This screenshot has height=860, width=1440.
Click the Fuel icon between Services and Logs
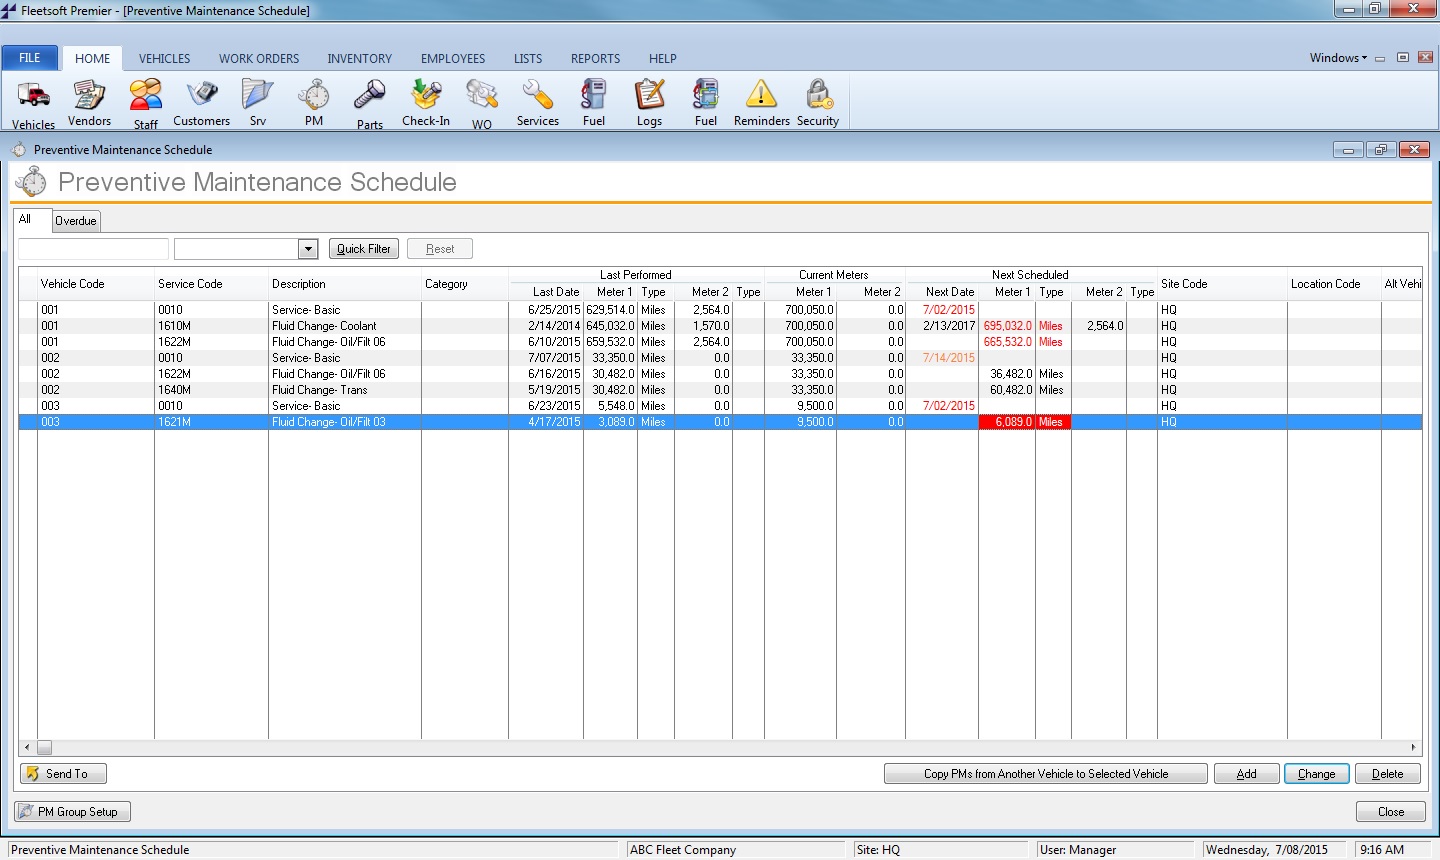point(594,104)
